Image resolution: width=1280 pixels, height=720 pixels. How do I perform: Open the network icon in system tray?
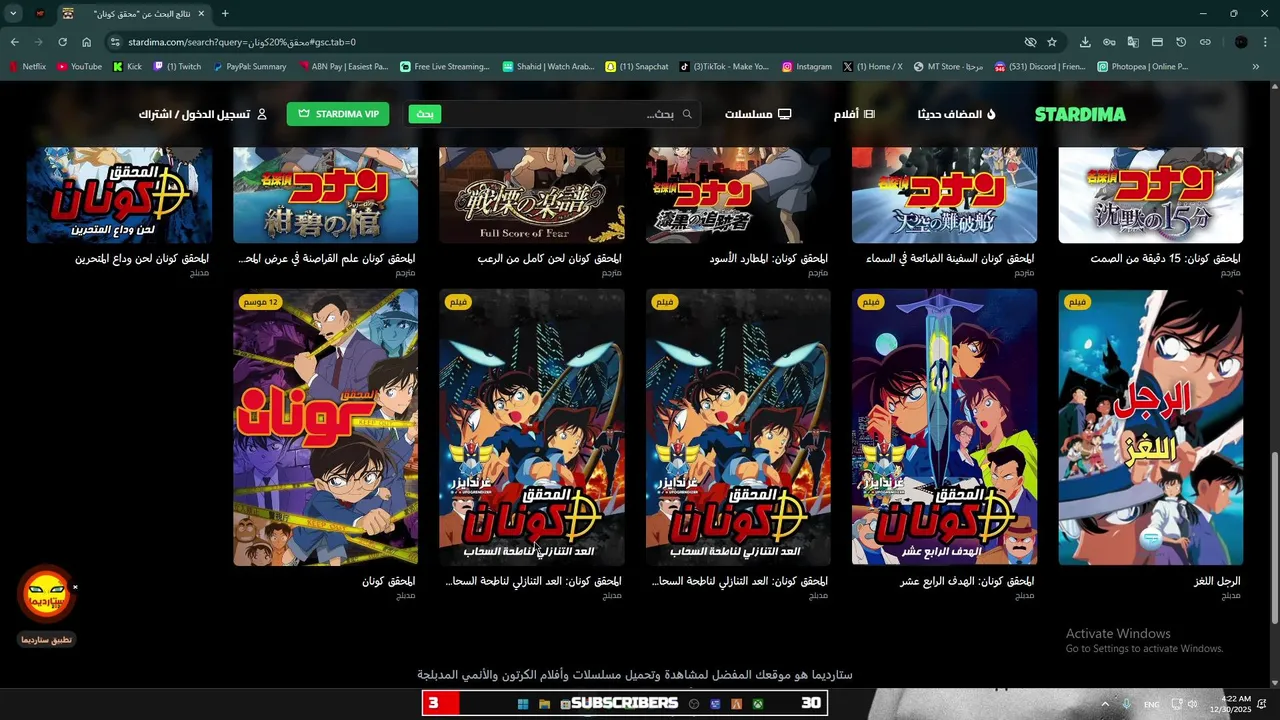tap(1177, 704)
